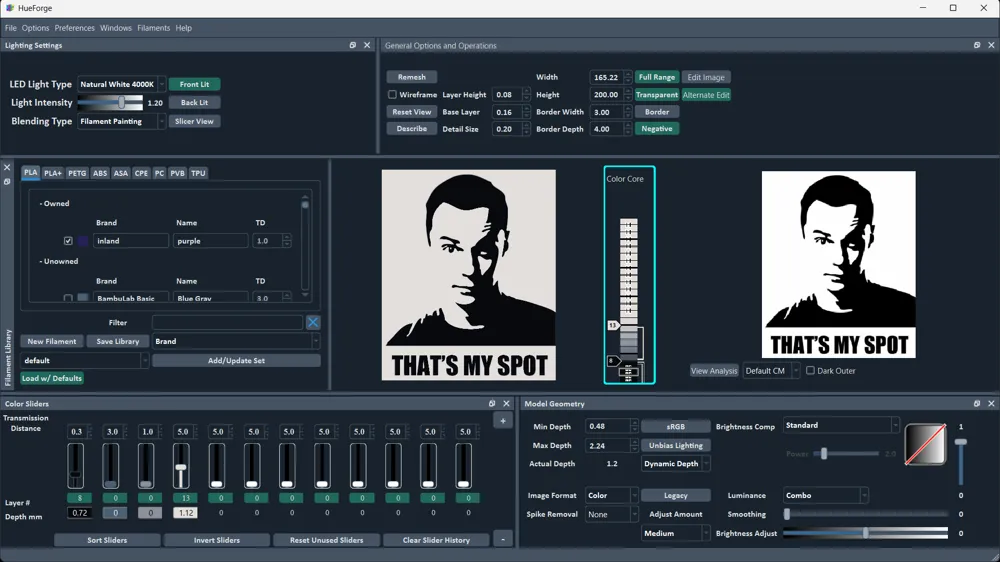Clear the filament filter with the X icon

(313, 322)
